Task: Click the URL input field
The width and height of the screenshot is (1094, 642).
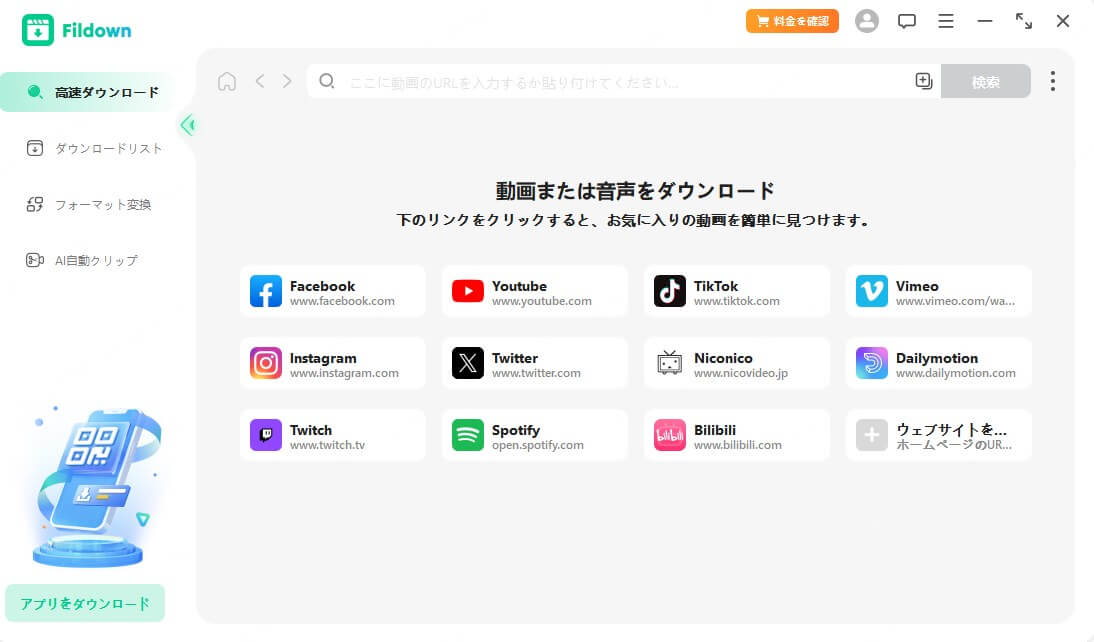Action: pyautogui.click(x=624, y=82)
